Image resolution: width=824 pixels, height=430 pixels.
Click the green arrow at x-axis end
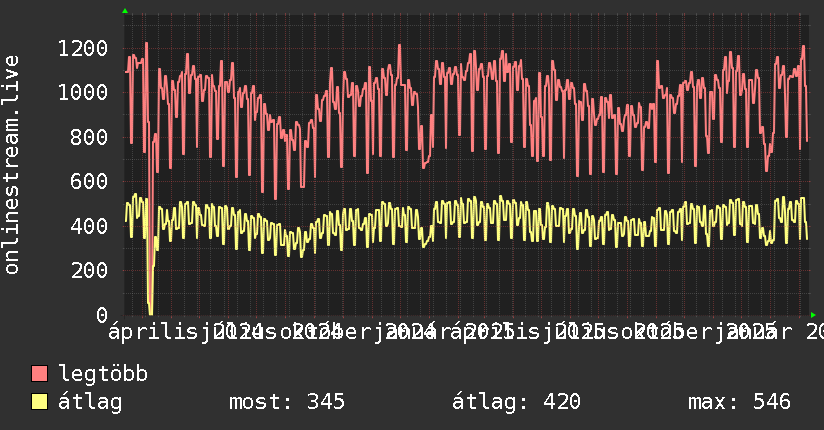click(x=813, y=315)
